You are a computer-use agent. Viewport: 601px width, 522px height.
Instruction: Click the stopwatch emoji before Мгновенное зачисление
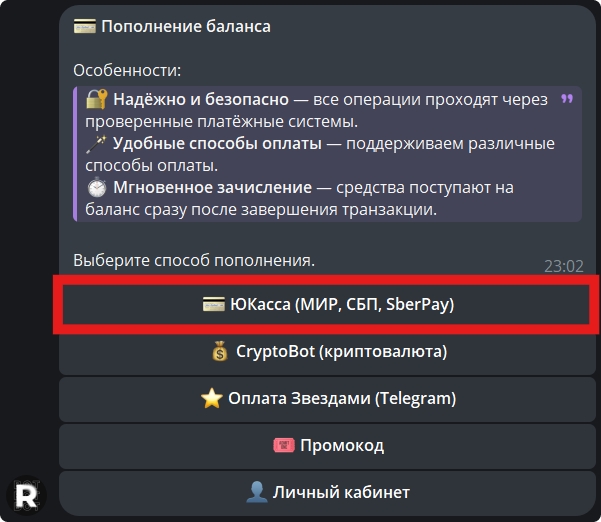pos(97,188)
